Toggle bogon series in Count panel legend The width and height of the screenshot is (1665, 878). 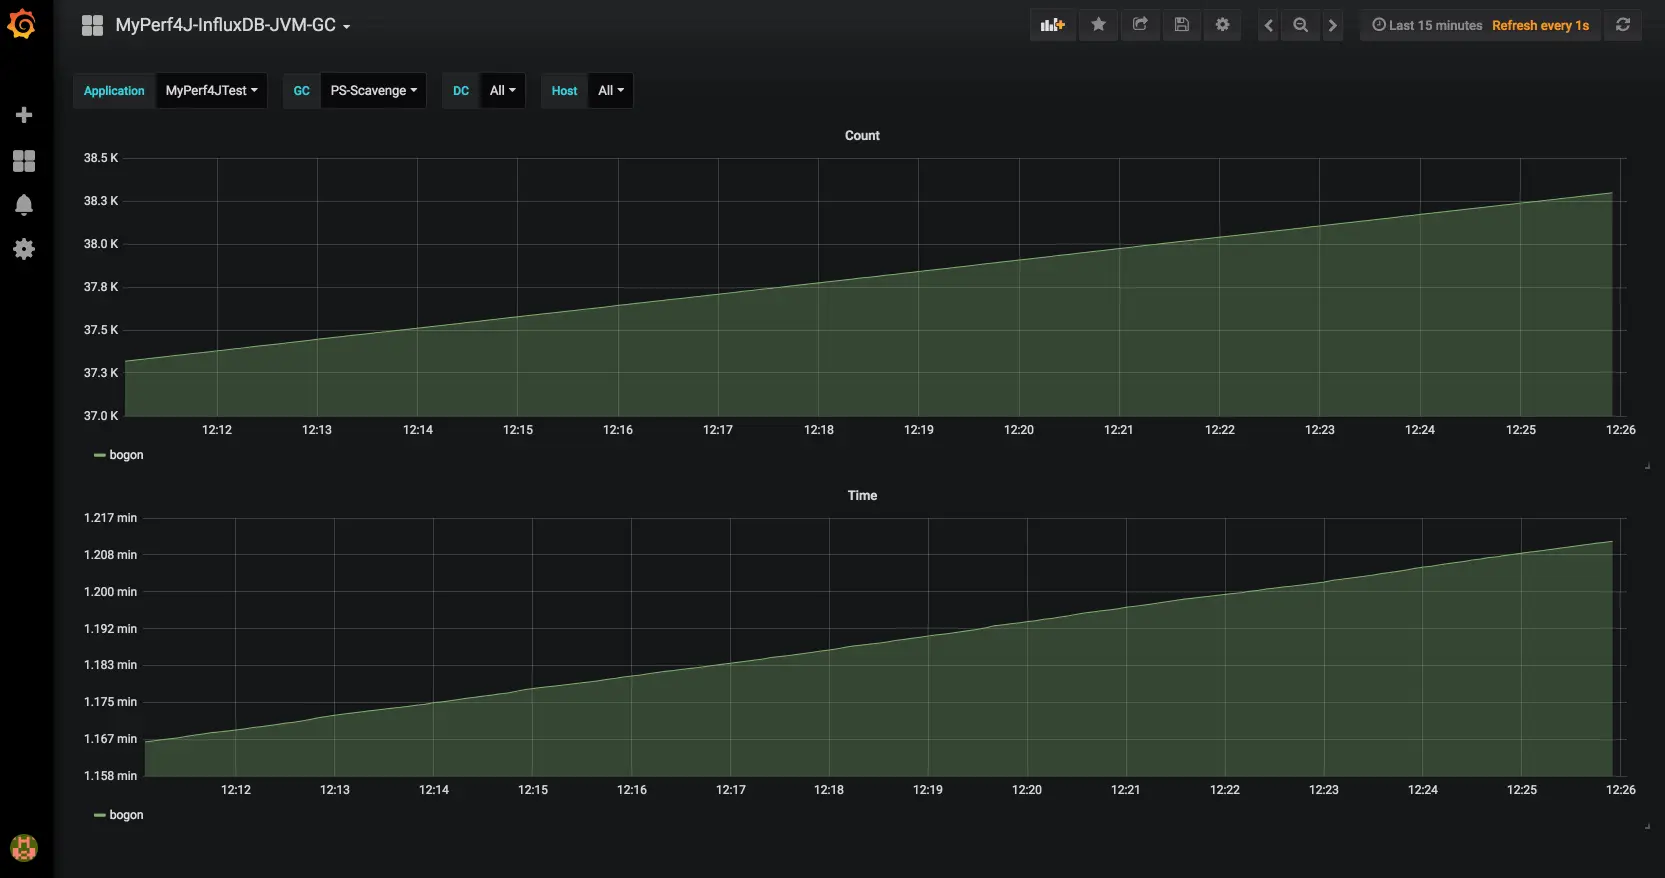[126, 455]
